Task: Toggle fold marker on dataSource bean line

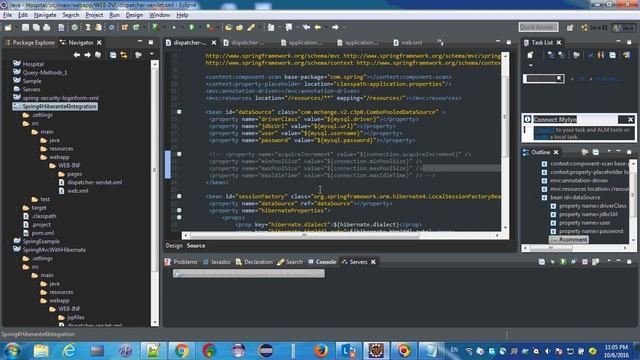Action: click(179, 112)
